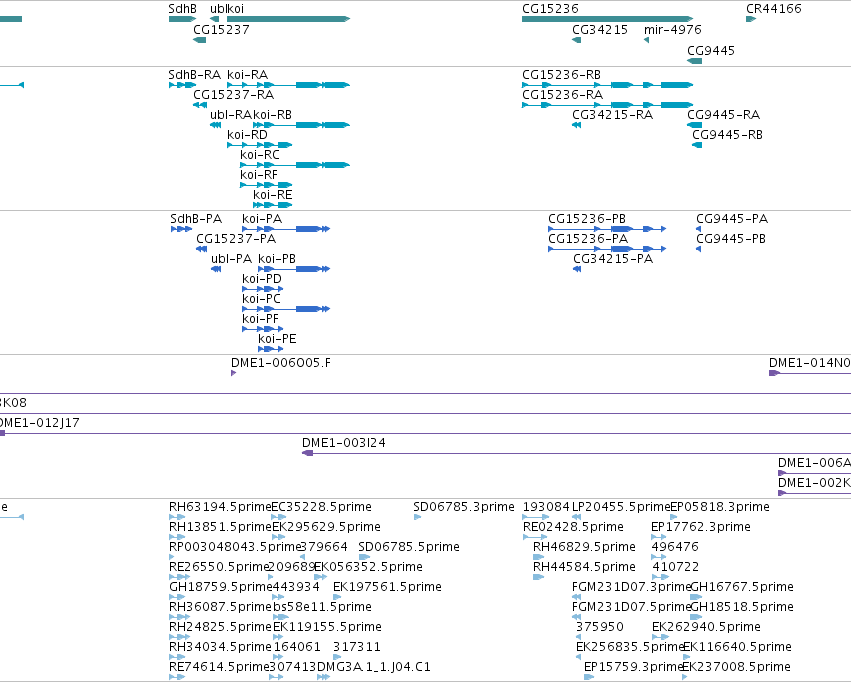The image size is (851, 682).
Task: Open the EK056352.5prime EST
Action: [321, 577]
